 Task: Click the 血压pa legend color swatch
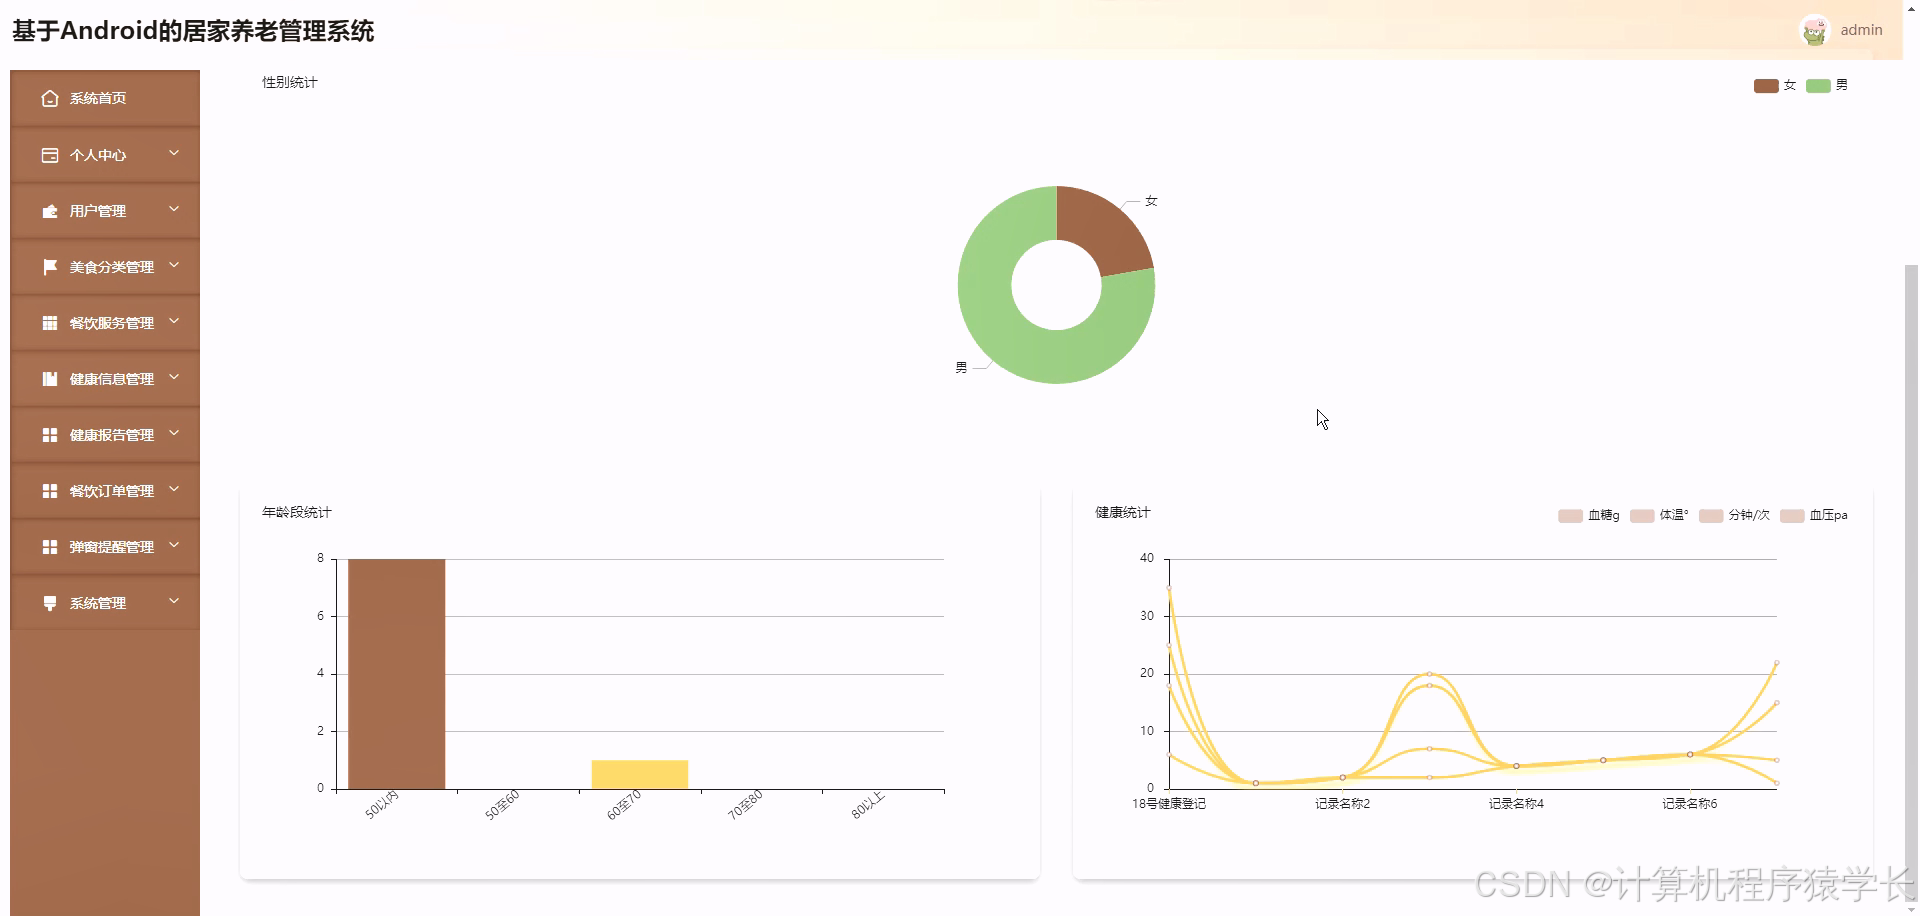tap(1792, 516)
